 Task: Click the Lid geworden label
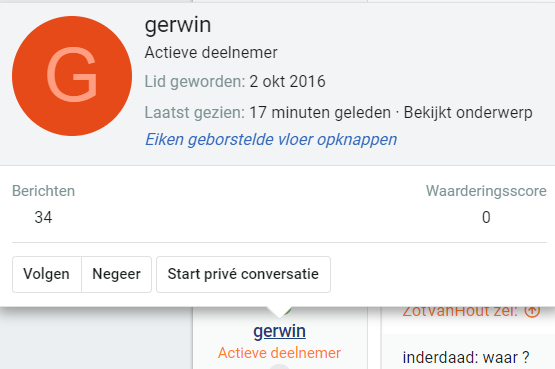tap(195, 82)
